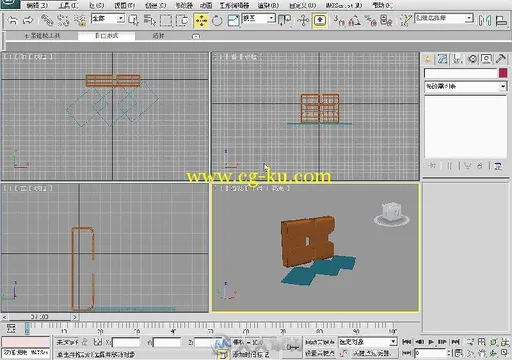This screenshot has height=360, width=512.
Task: Switch to the highlighted middle ribbon tab
Action: (x=107, y=36)
